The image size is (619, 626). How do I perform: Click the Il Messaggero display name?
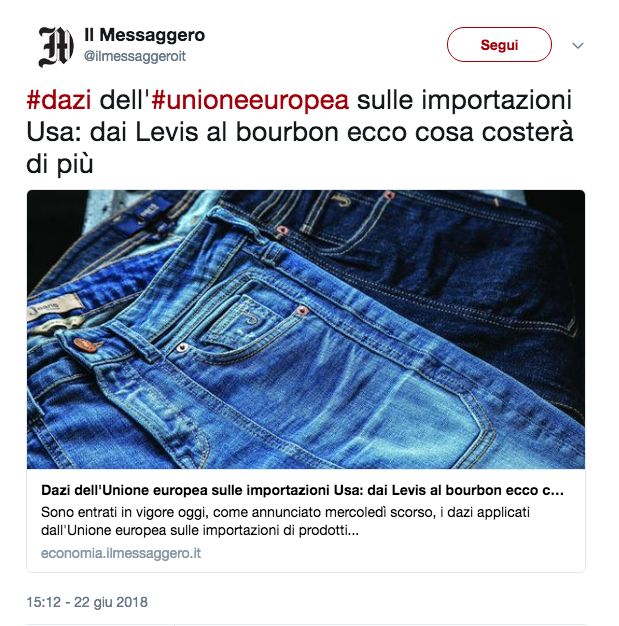[x=144, y=35]
